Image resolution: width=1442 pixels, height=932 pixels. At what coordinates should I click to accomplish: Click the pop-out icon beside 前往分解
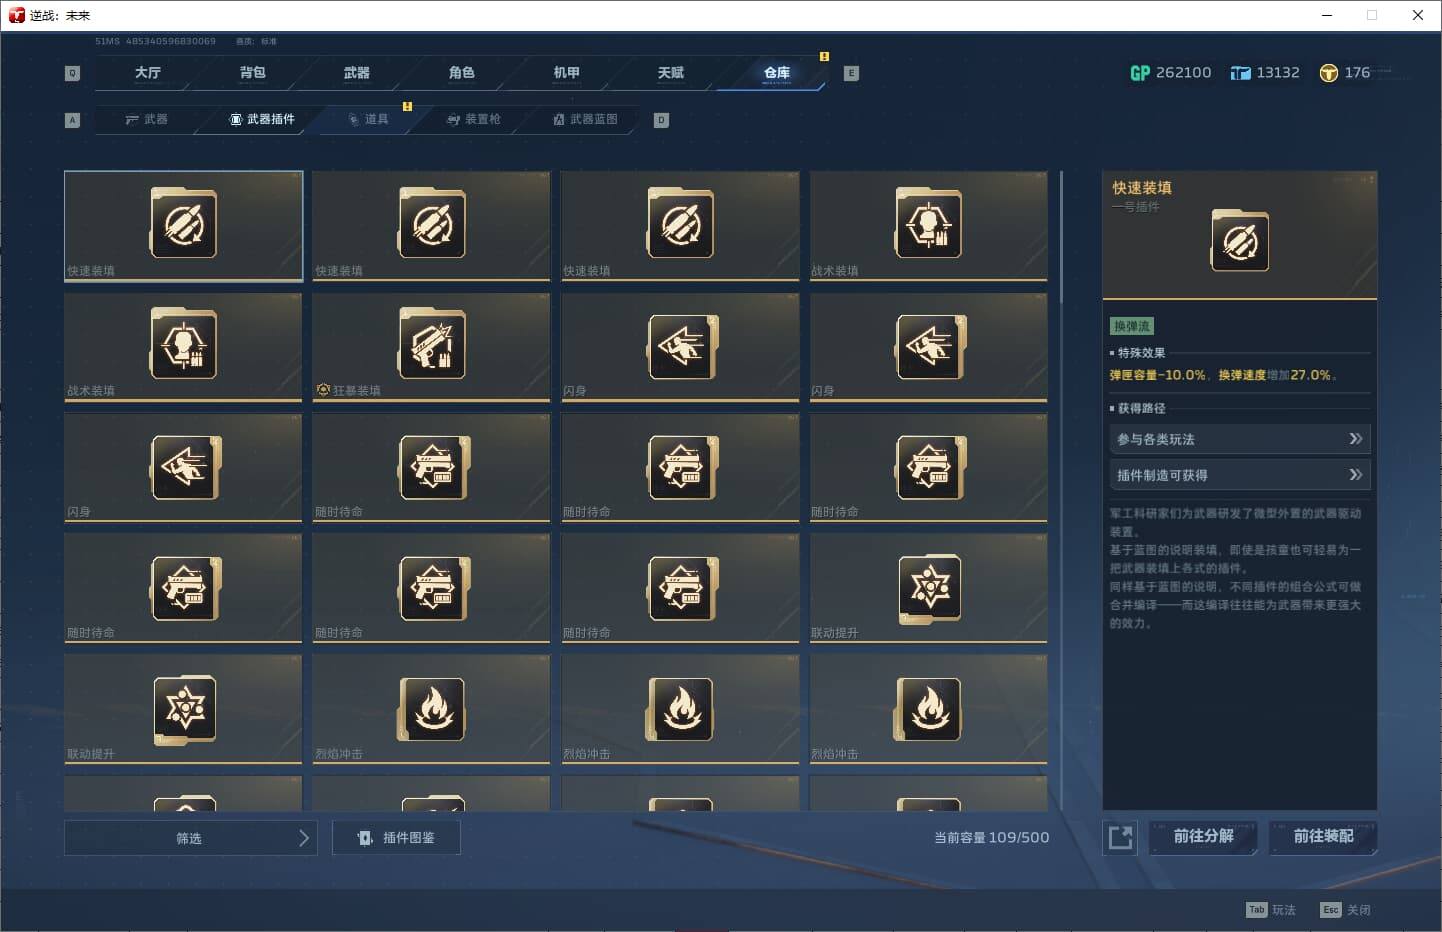click(1120, 838)
